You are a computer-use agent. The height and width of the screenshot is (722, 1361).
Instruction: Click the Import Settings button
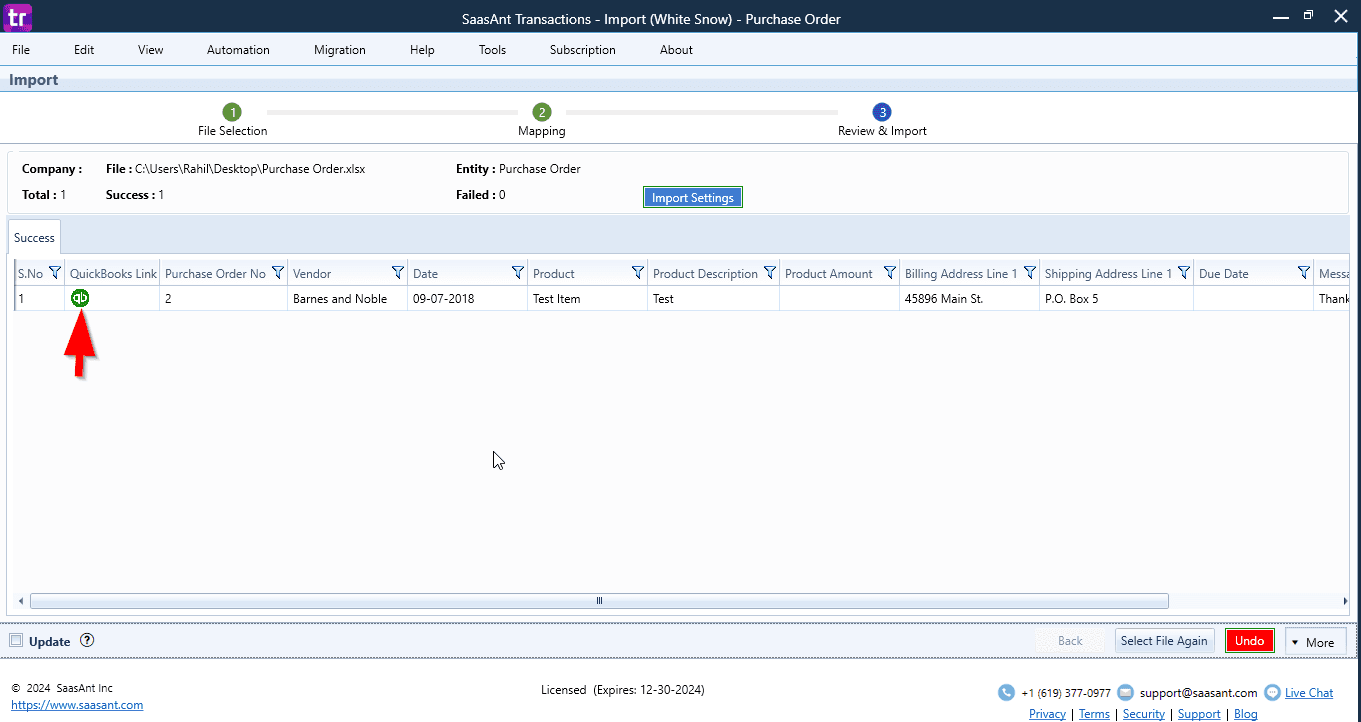click(693, 197)
